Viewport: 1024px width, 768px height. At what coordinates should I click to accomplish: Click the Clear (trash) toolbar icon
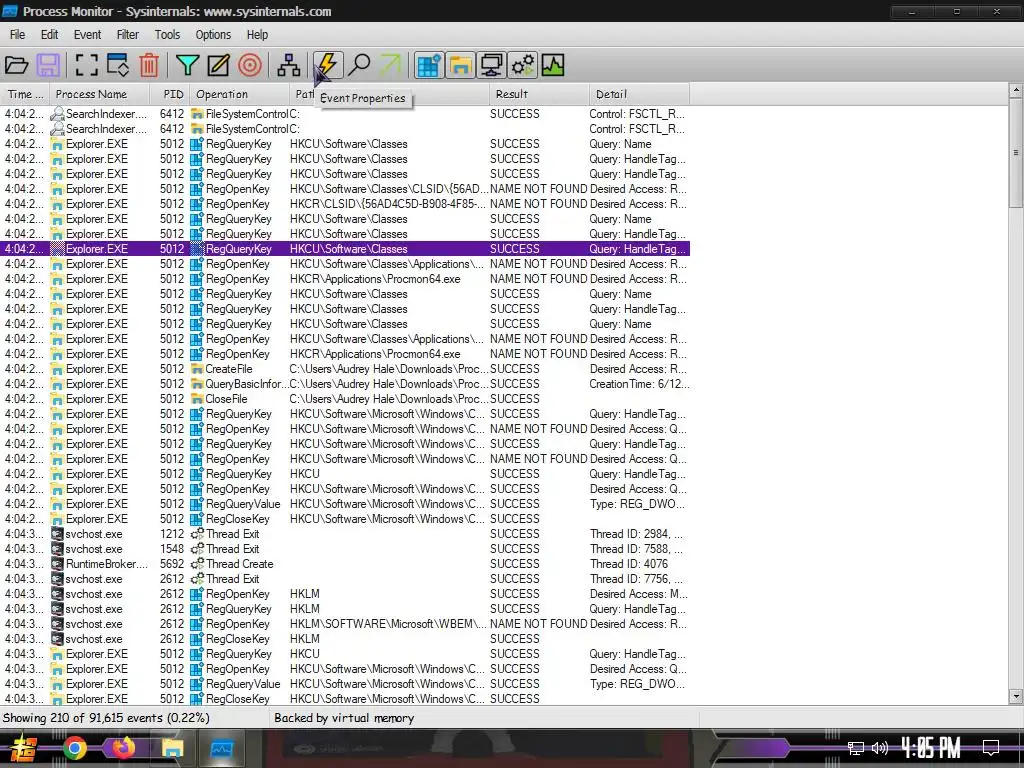(149, 65)
